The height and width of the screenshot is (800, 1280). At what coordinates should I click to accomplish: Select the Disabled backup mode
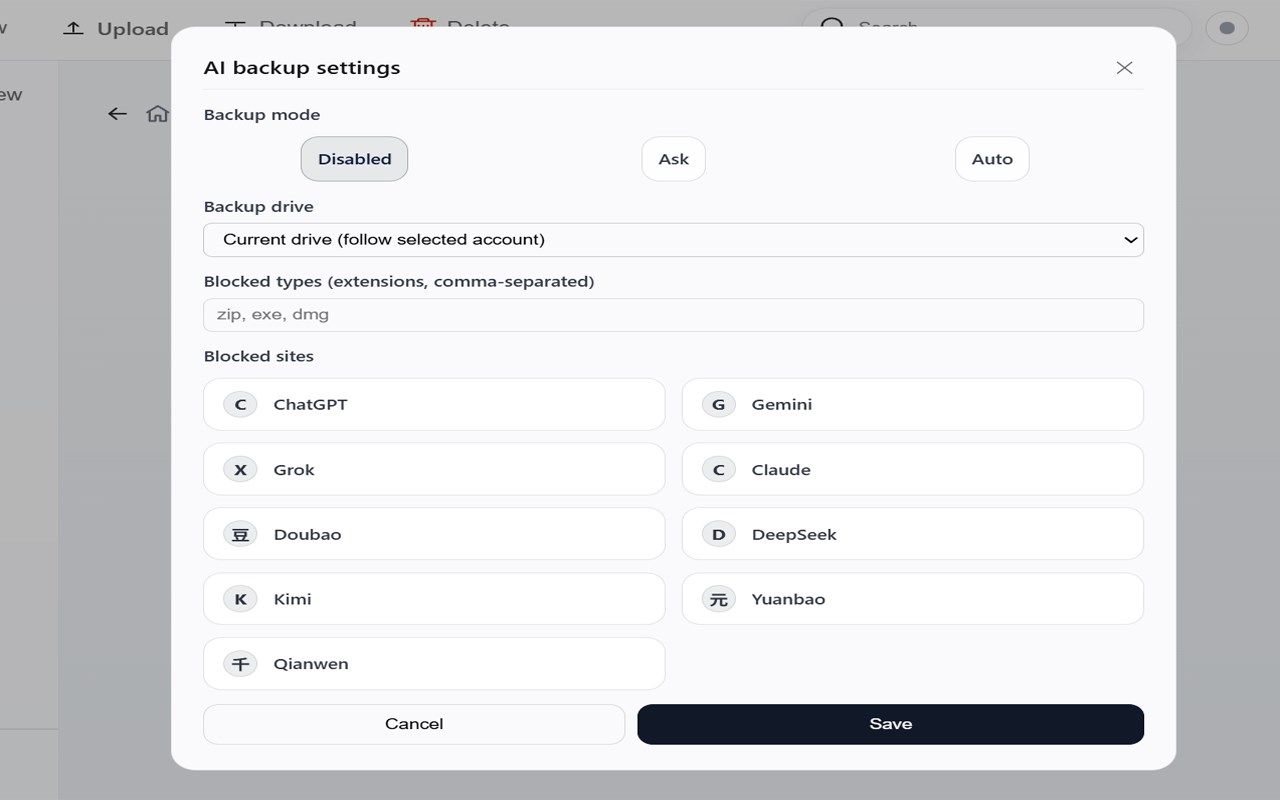pos(354,159)
